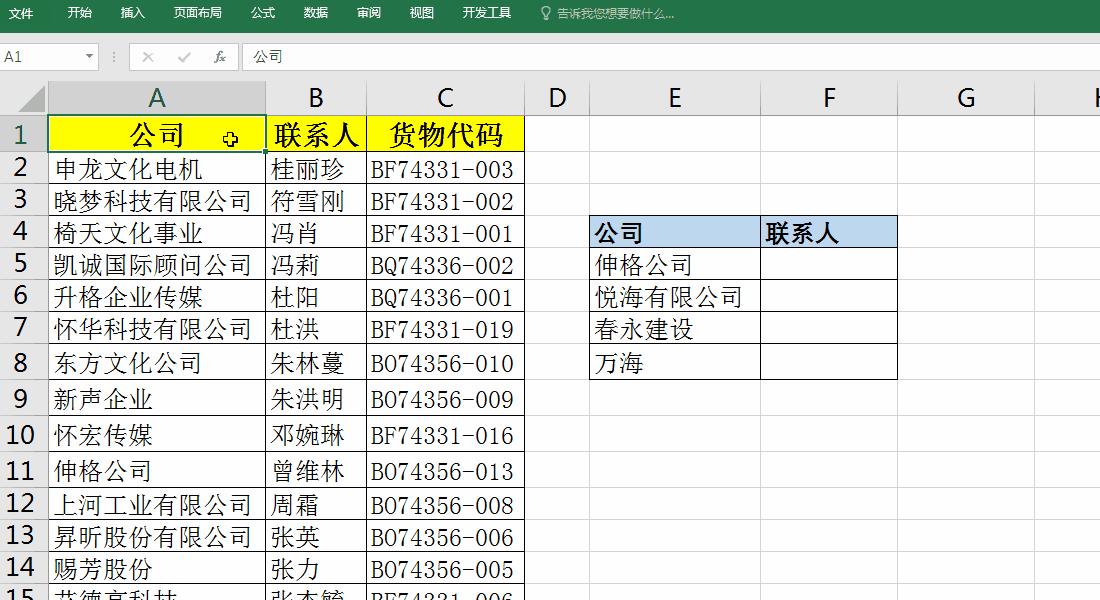Open the 页面布局 ribbon tab
Image resolution: width=1100 pixels, height=600 pixels.
pyautogui.click(x=197, y=14)
